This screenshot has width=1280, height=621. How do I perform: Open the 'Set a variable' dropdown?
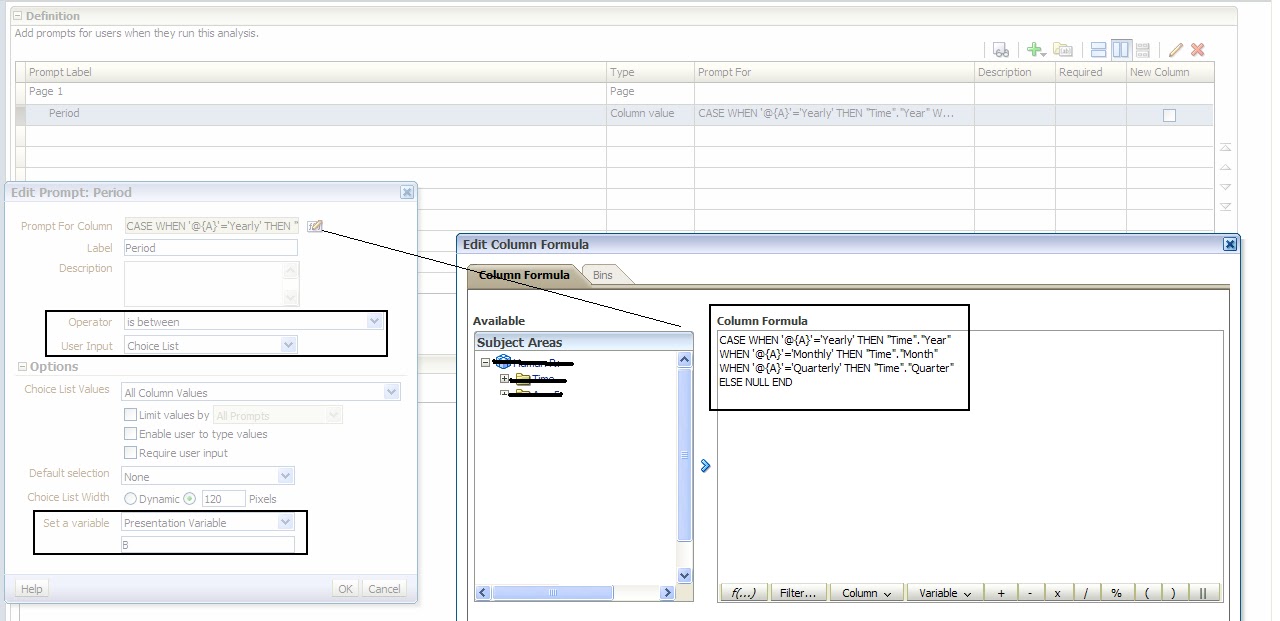tap(288, 522)
